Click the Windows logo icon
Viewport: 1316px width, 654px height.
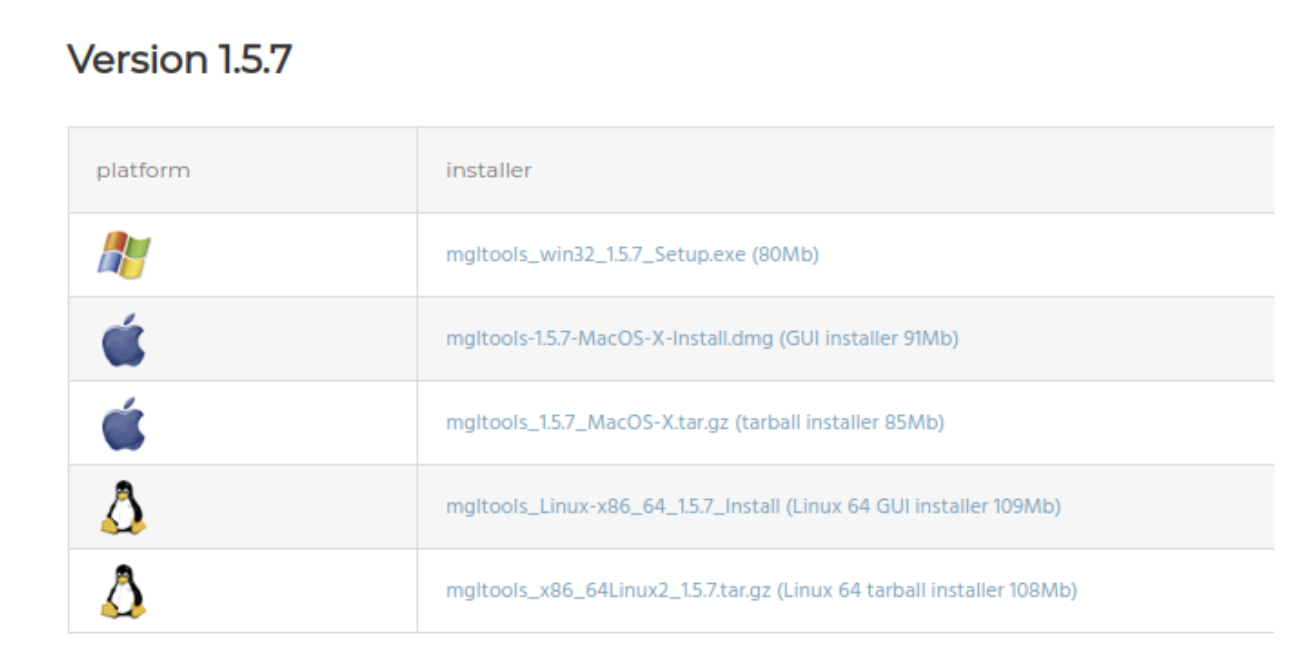coord(124,254)
